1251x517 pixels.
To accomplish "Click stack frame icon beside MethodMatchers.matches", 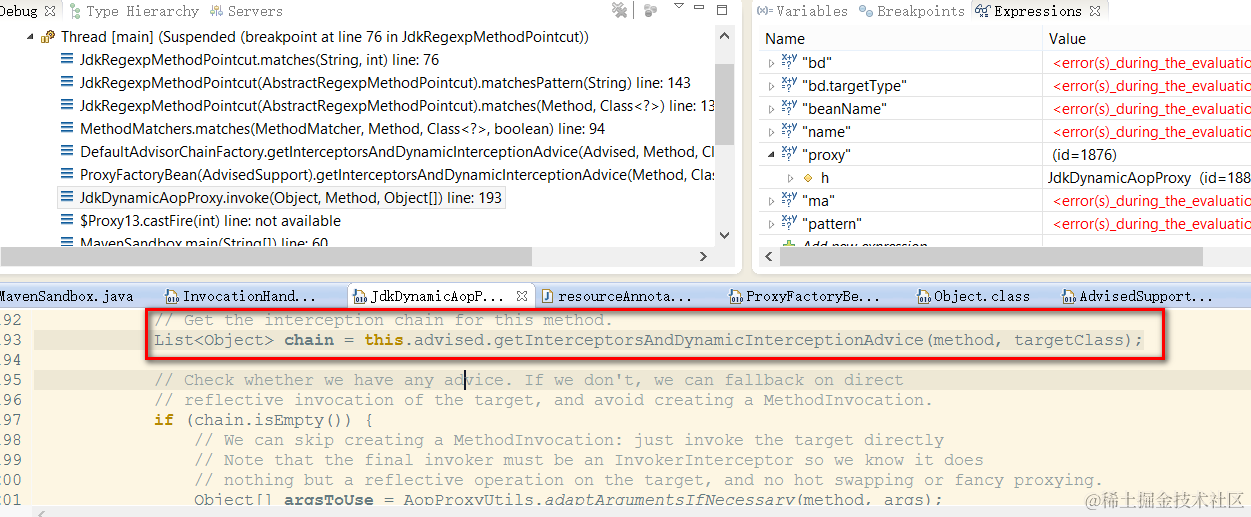I will tap(67, 129).
